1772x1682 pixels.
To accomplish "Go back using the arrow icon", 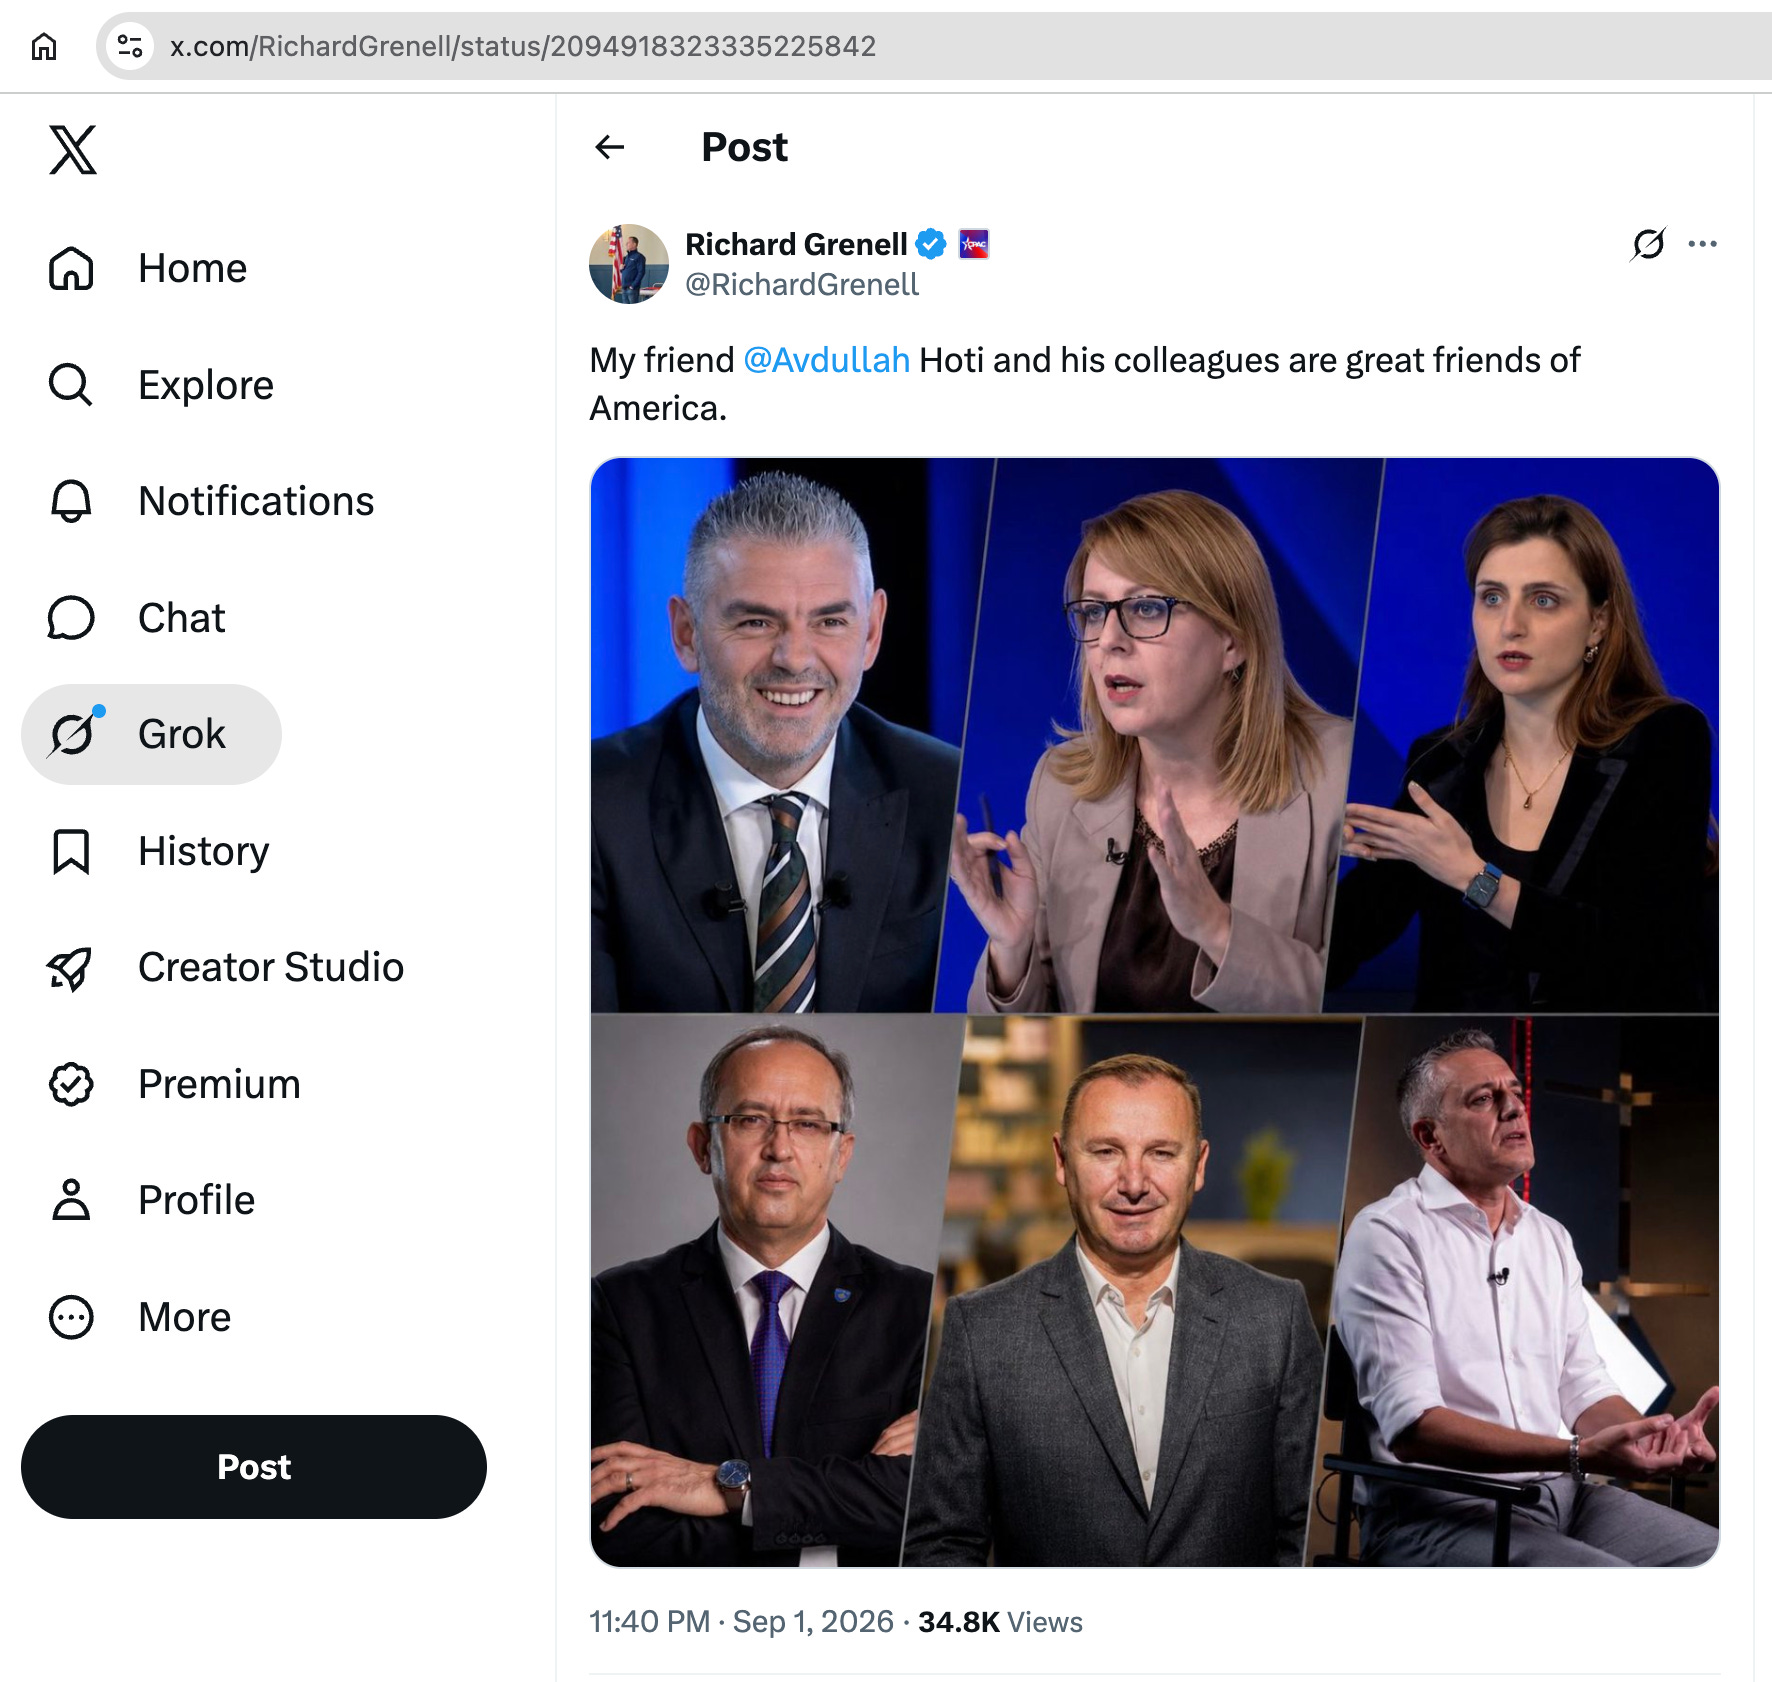I will 610,147.
